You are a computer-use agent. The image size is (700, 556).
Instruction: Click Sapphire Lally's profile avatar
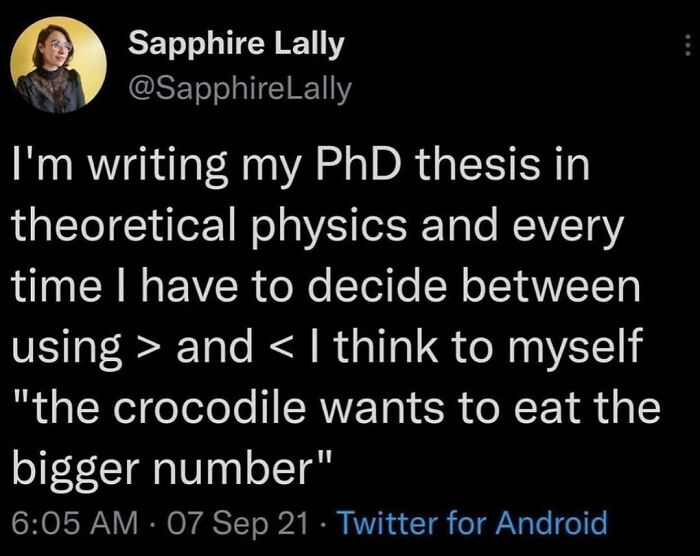(x=59, y=64)
